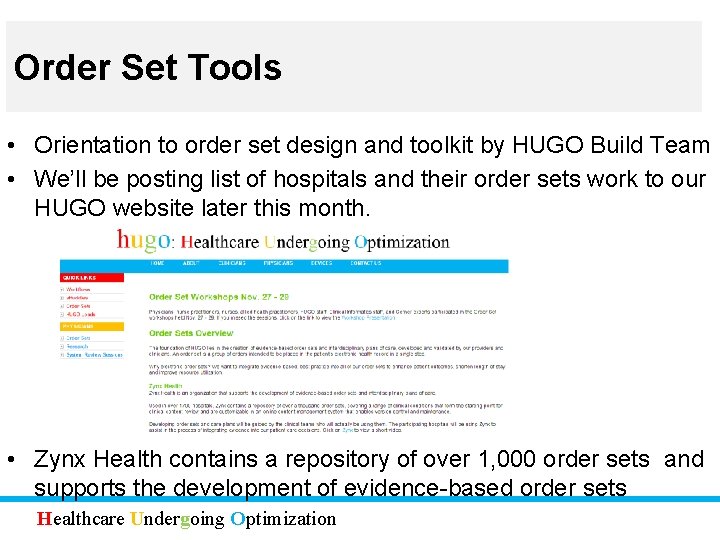Click the green 'Zynx Health' subheading
The height and width of the screenshot is (540, 720).
[x=165, y=386]
